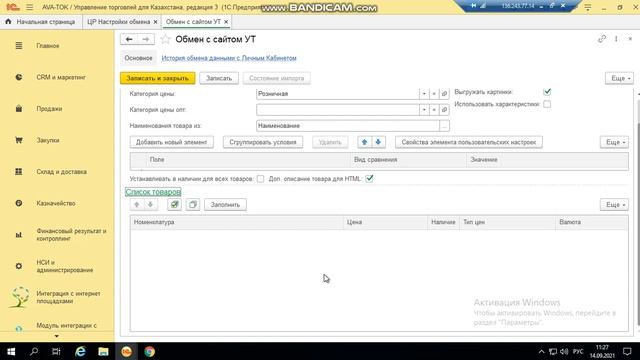Expand Категория цены опт dropdown list
The image size is (640, 360).
(x=424, y=110)
